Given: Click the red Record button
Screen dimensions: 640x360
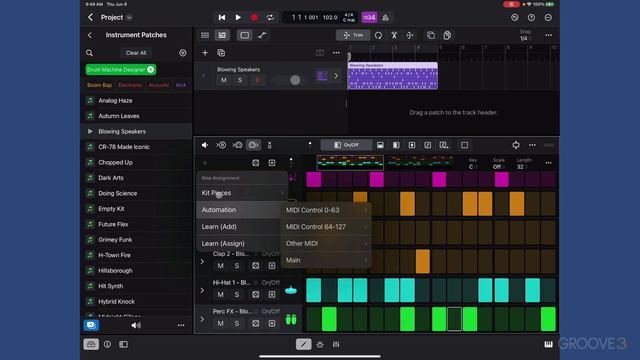Looking at the screenshot, I should tap(254, 18).
